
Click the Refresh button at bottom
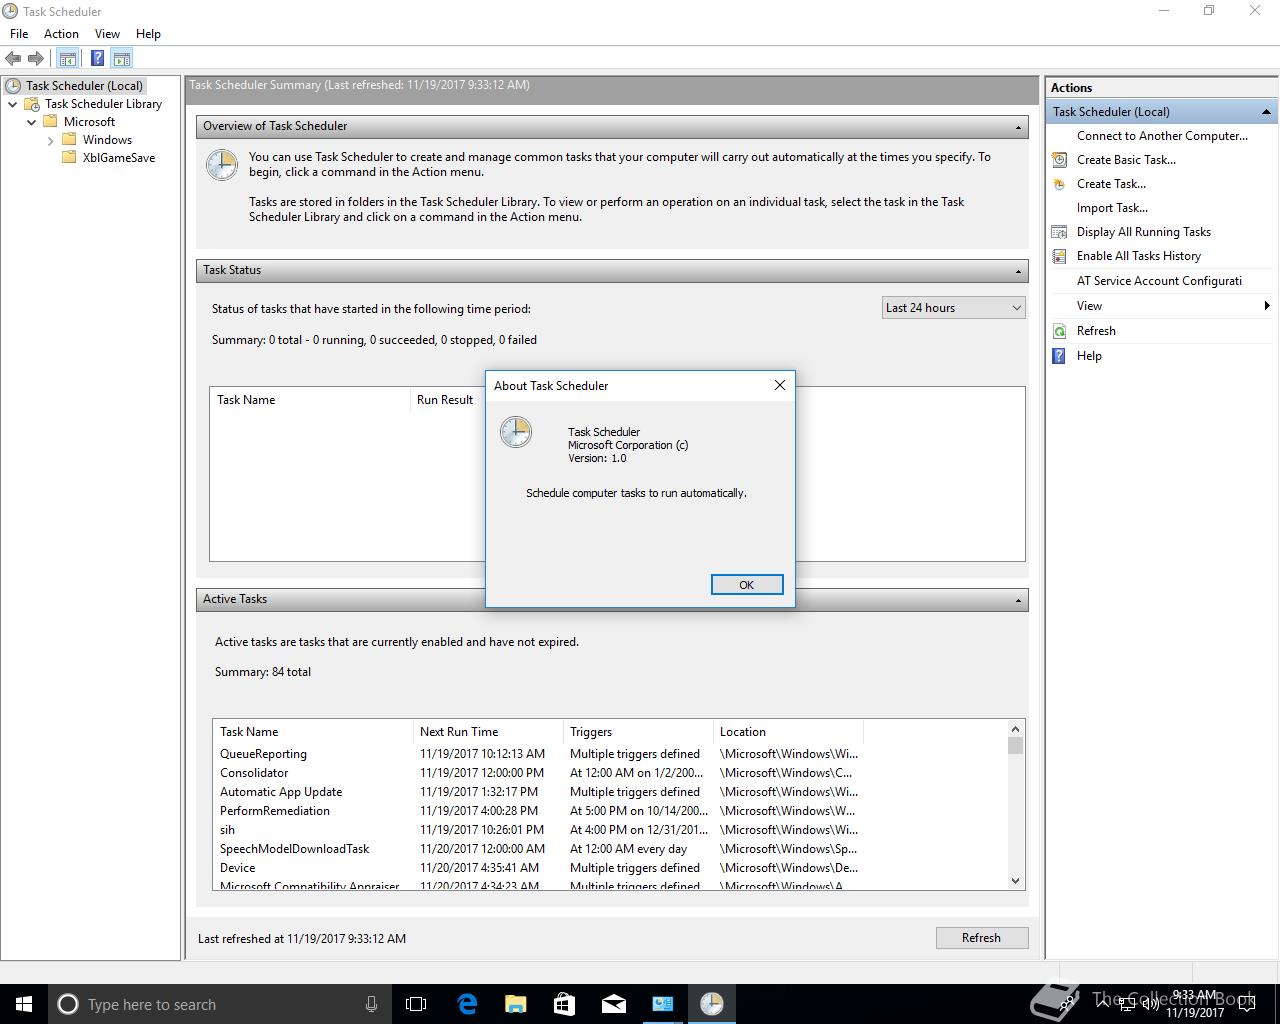click(x=981, y=938)
